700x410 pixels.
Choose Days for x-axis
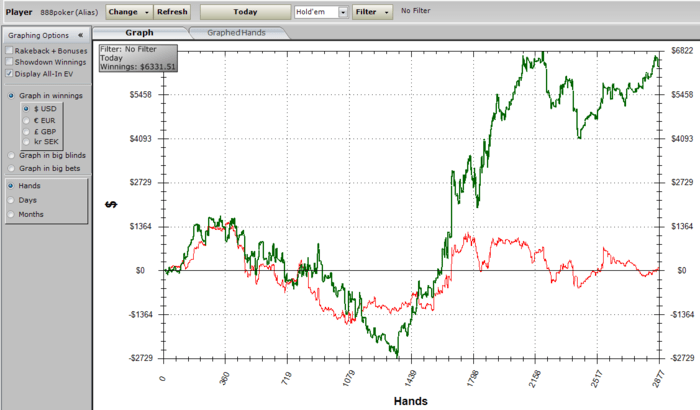point(11,200)
